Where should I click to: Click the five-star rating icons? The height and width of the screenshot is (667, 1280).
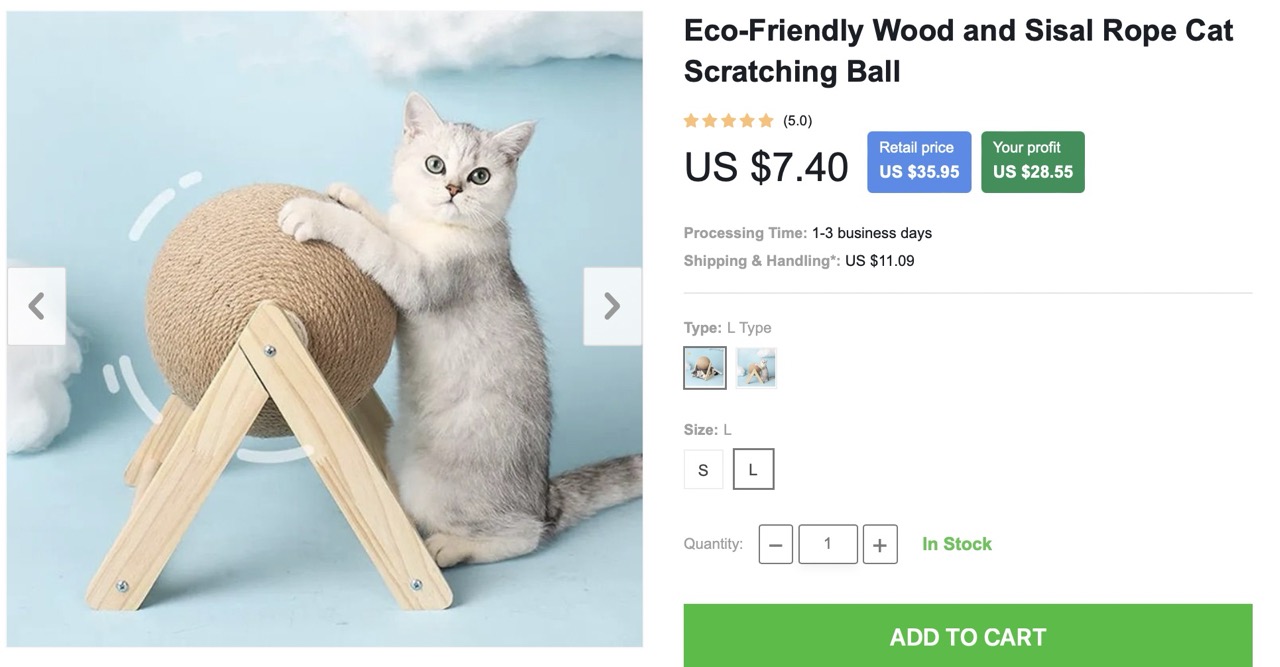point(728,121)
